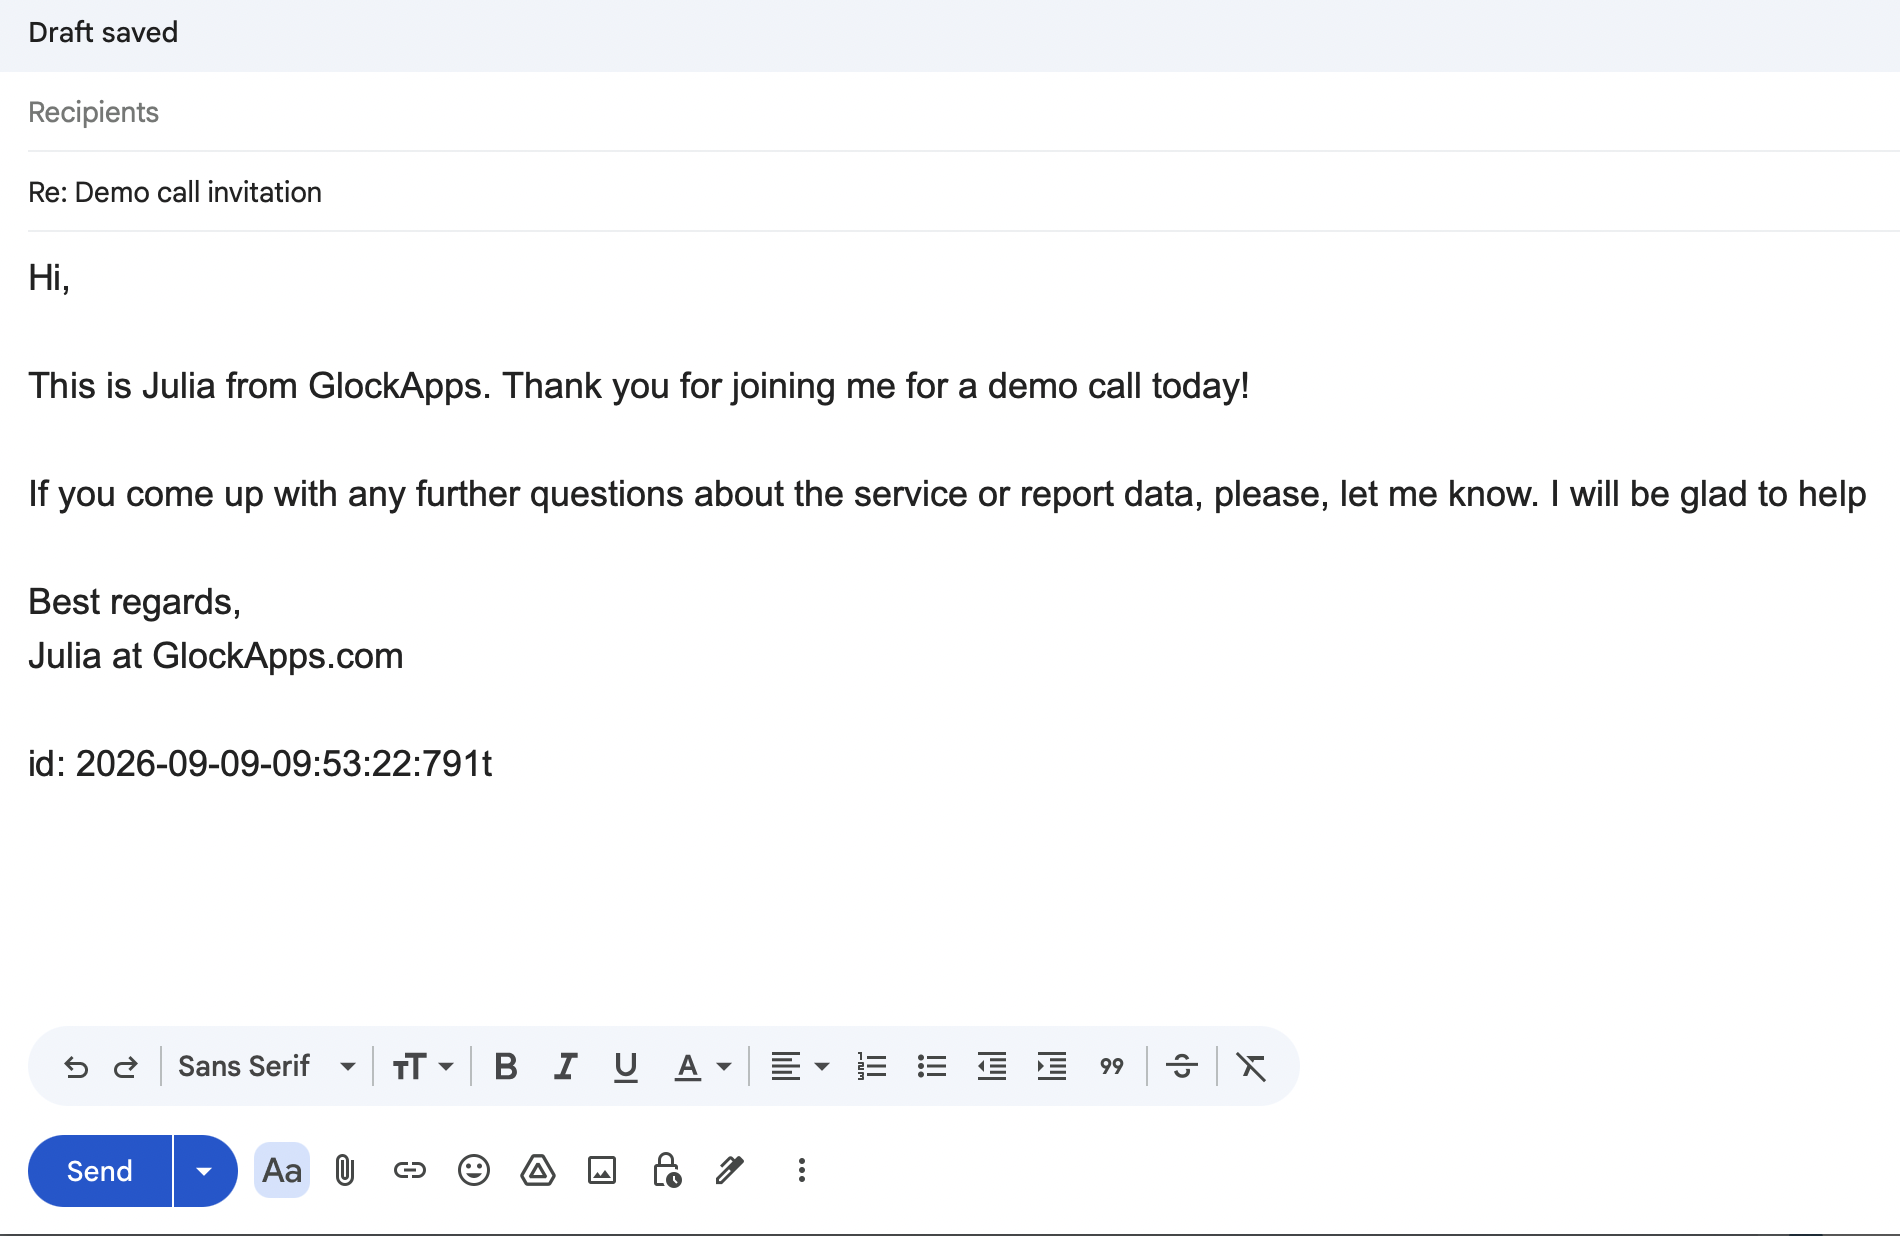This screenshot has height=1236, width=1900.
Task: Expand the text size dropdown
Action: [x=423, y=1066]
